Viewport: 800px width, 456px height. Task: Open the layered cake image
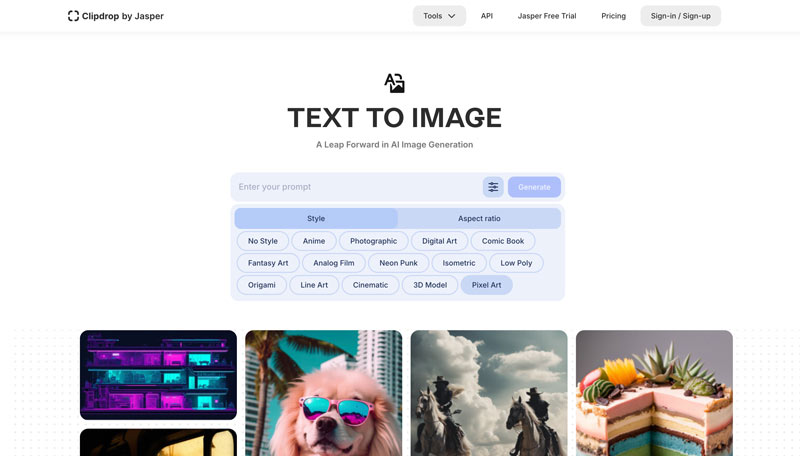coord(654,393)
